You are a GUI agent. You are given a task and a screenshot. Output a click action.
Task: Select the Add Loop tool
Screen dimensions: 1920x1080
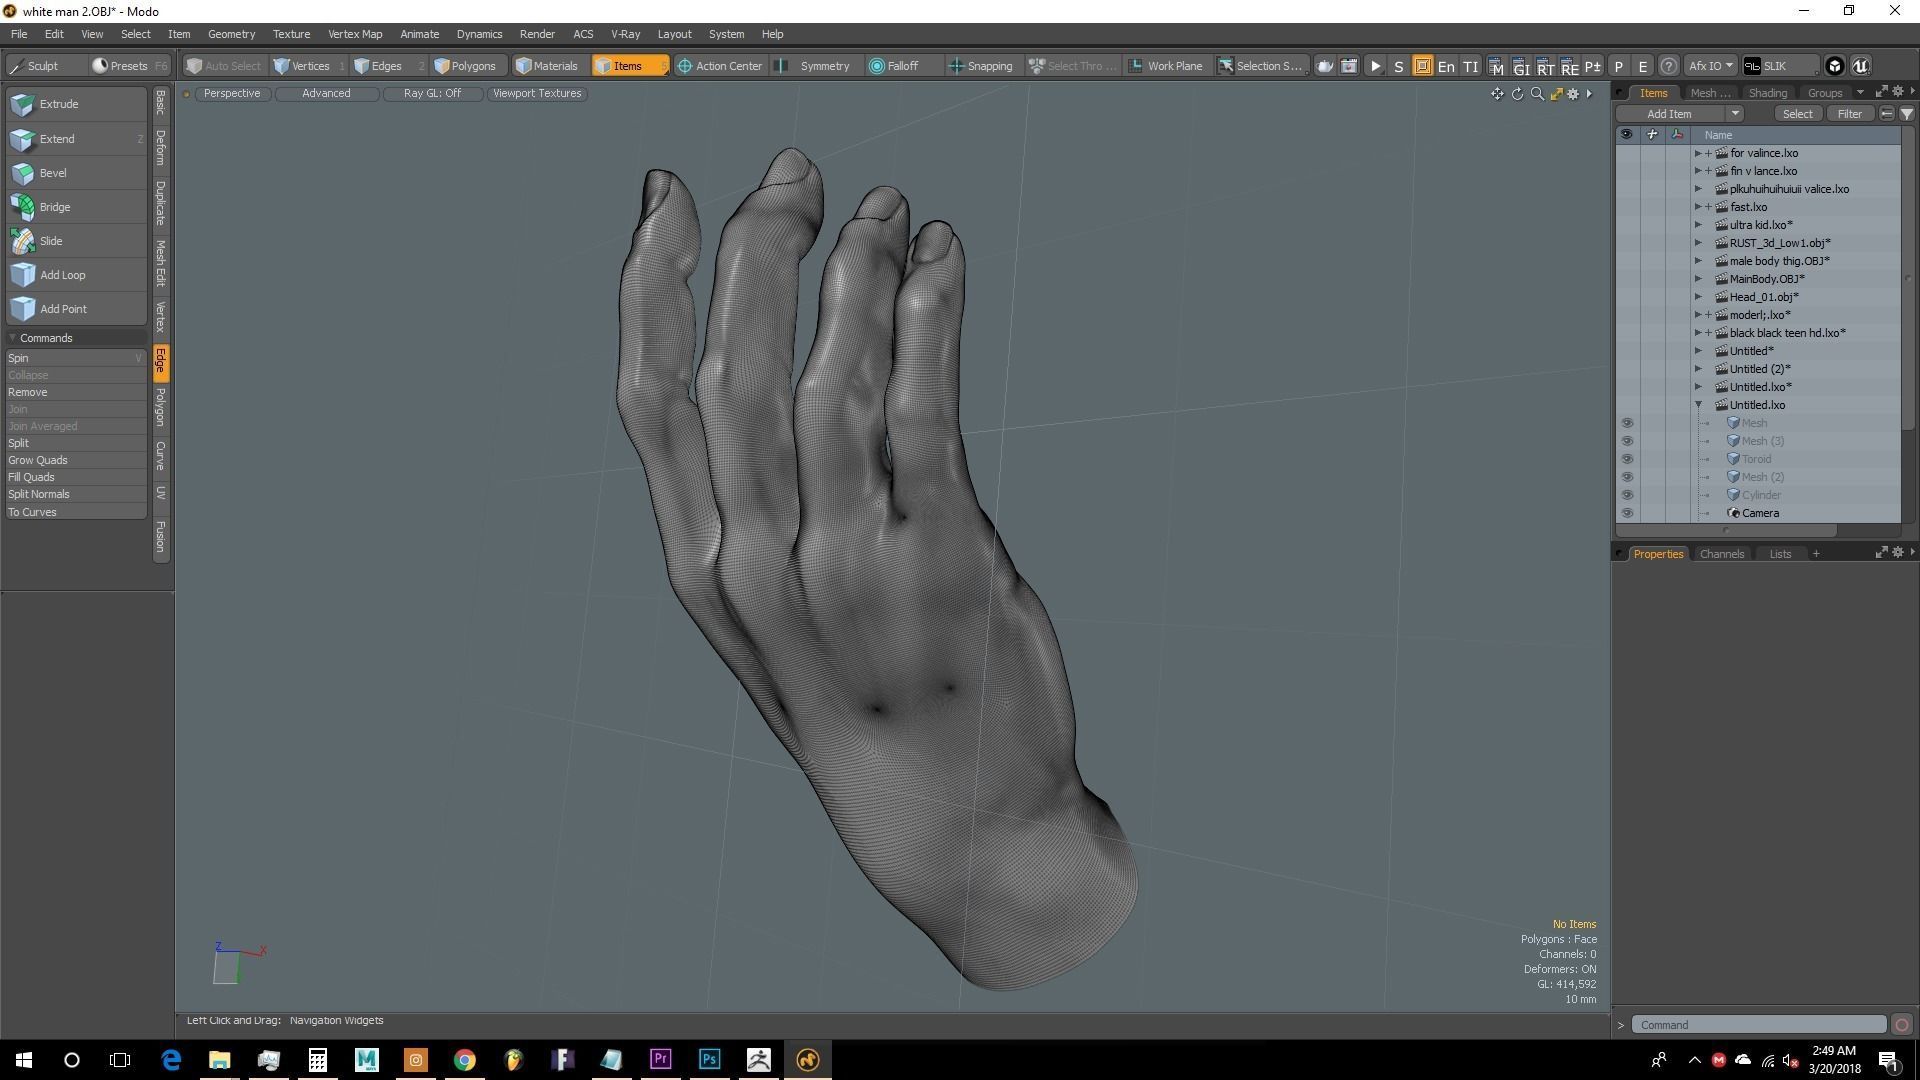[75, 275]
